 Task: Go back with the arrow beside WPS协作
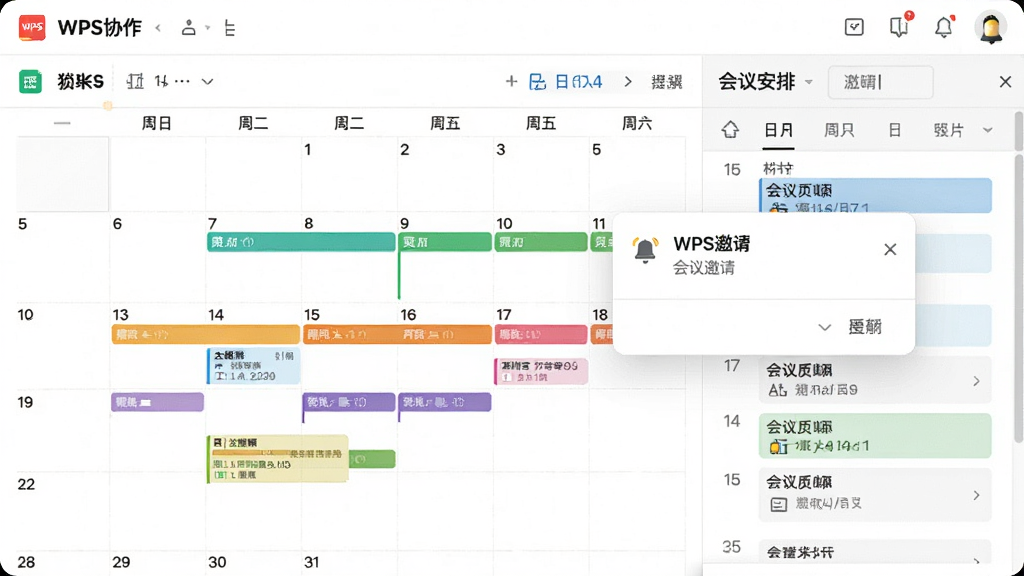[x=158, y=27]
